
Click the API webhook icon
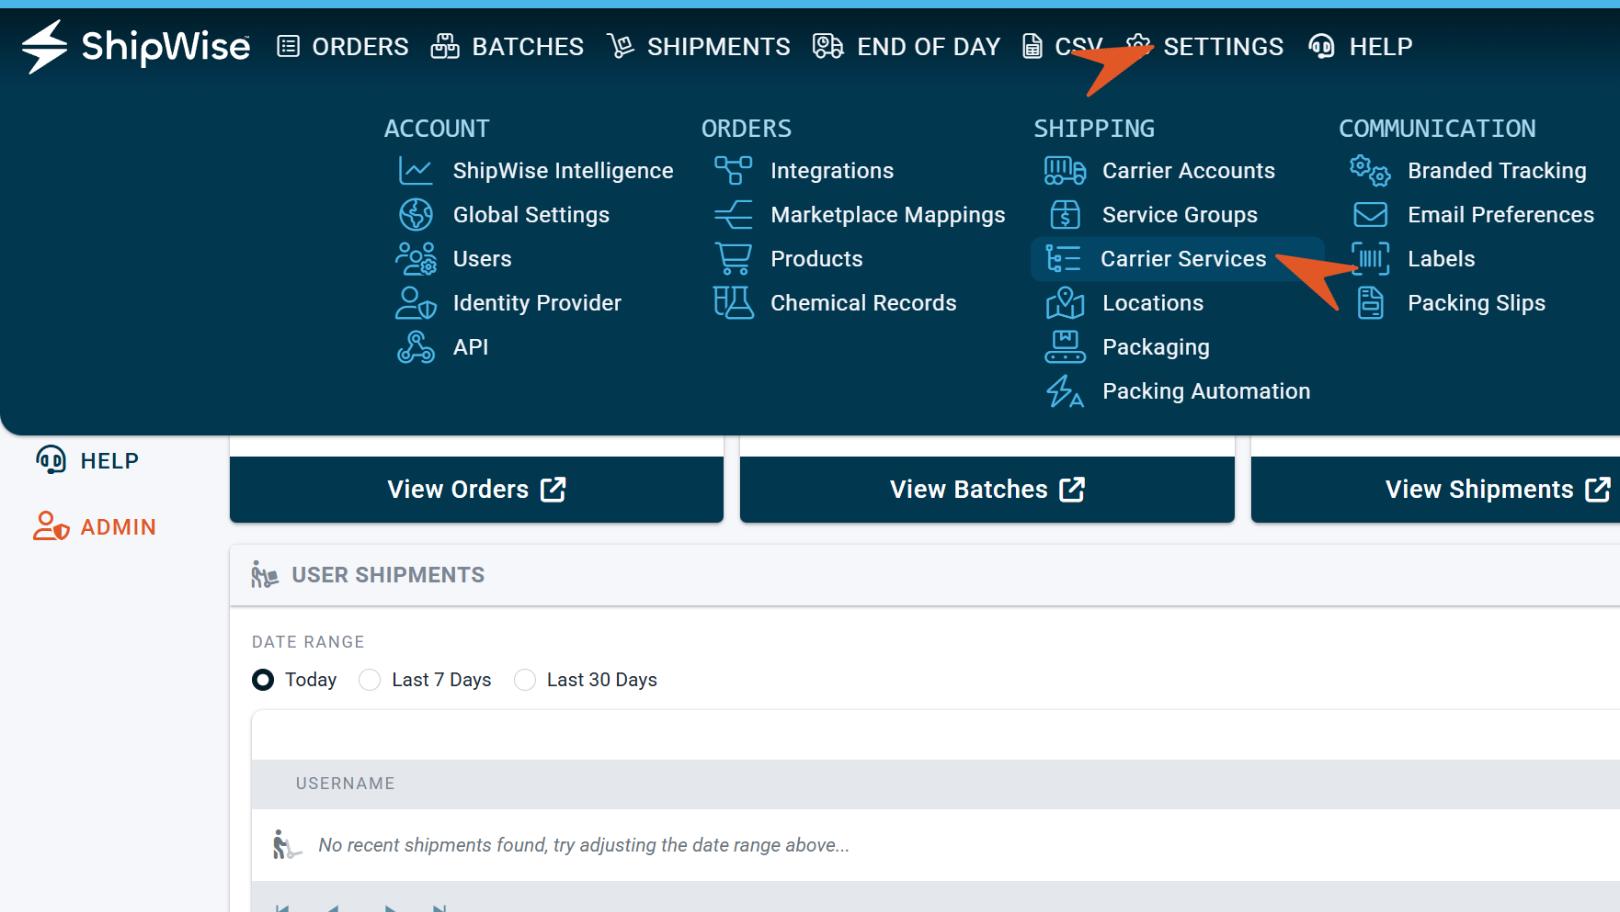click(x=416, y=347)
